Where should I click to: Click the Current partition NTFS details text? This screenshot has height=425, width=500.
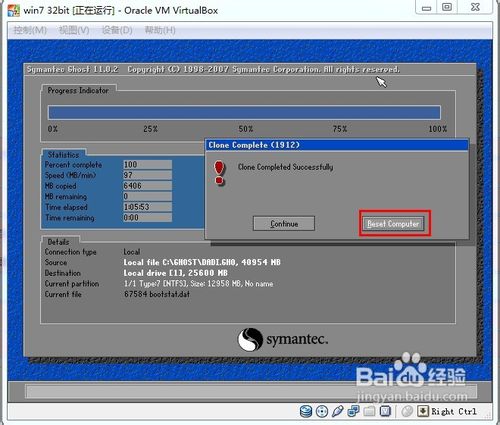point(199,284)
